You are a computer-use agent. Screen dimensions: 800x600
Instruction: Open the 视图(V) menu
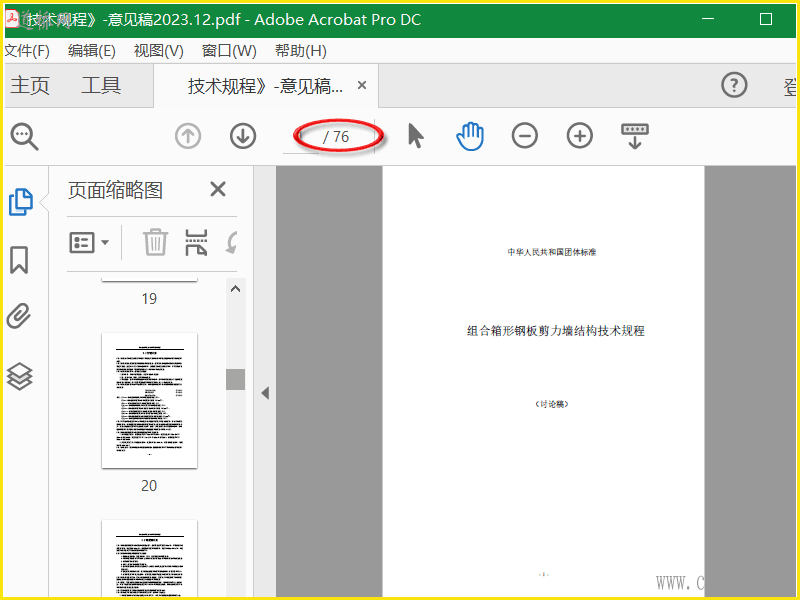[x=159, y=51]
